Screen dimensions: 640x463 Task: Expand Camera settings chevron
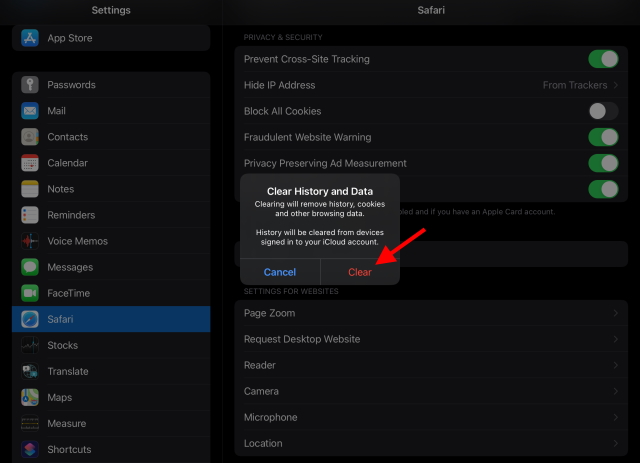tap(616, 392)
